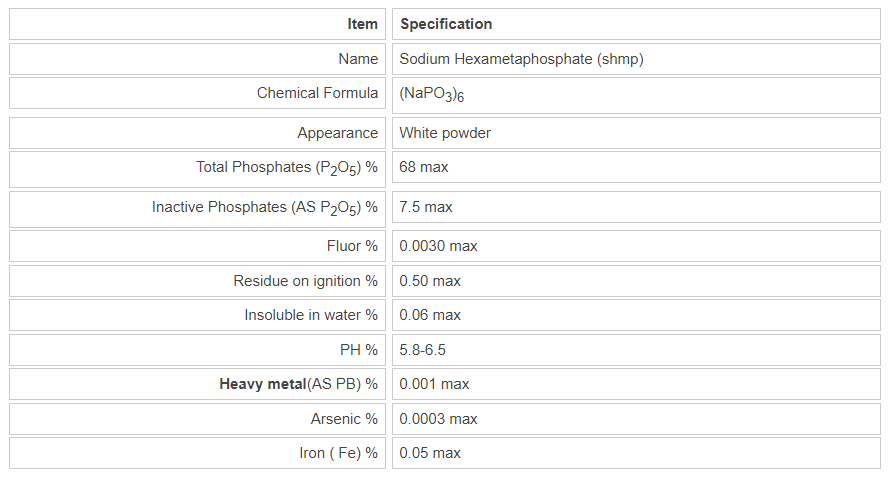Click the "Total Phosphates (P2O5) %" label
The height and width of the screenshot is (479, 889).
click(x=287, y=168)
